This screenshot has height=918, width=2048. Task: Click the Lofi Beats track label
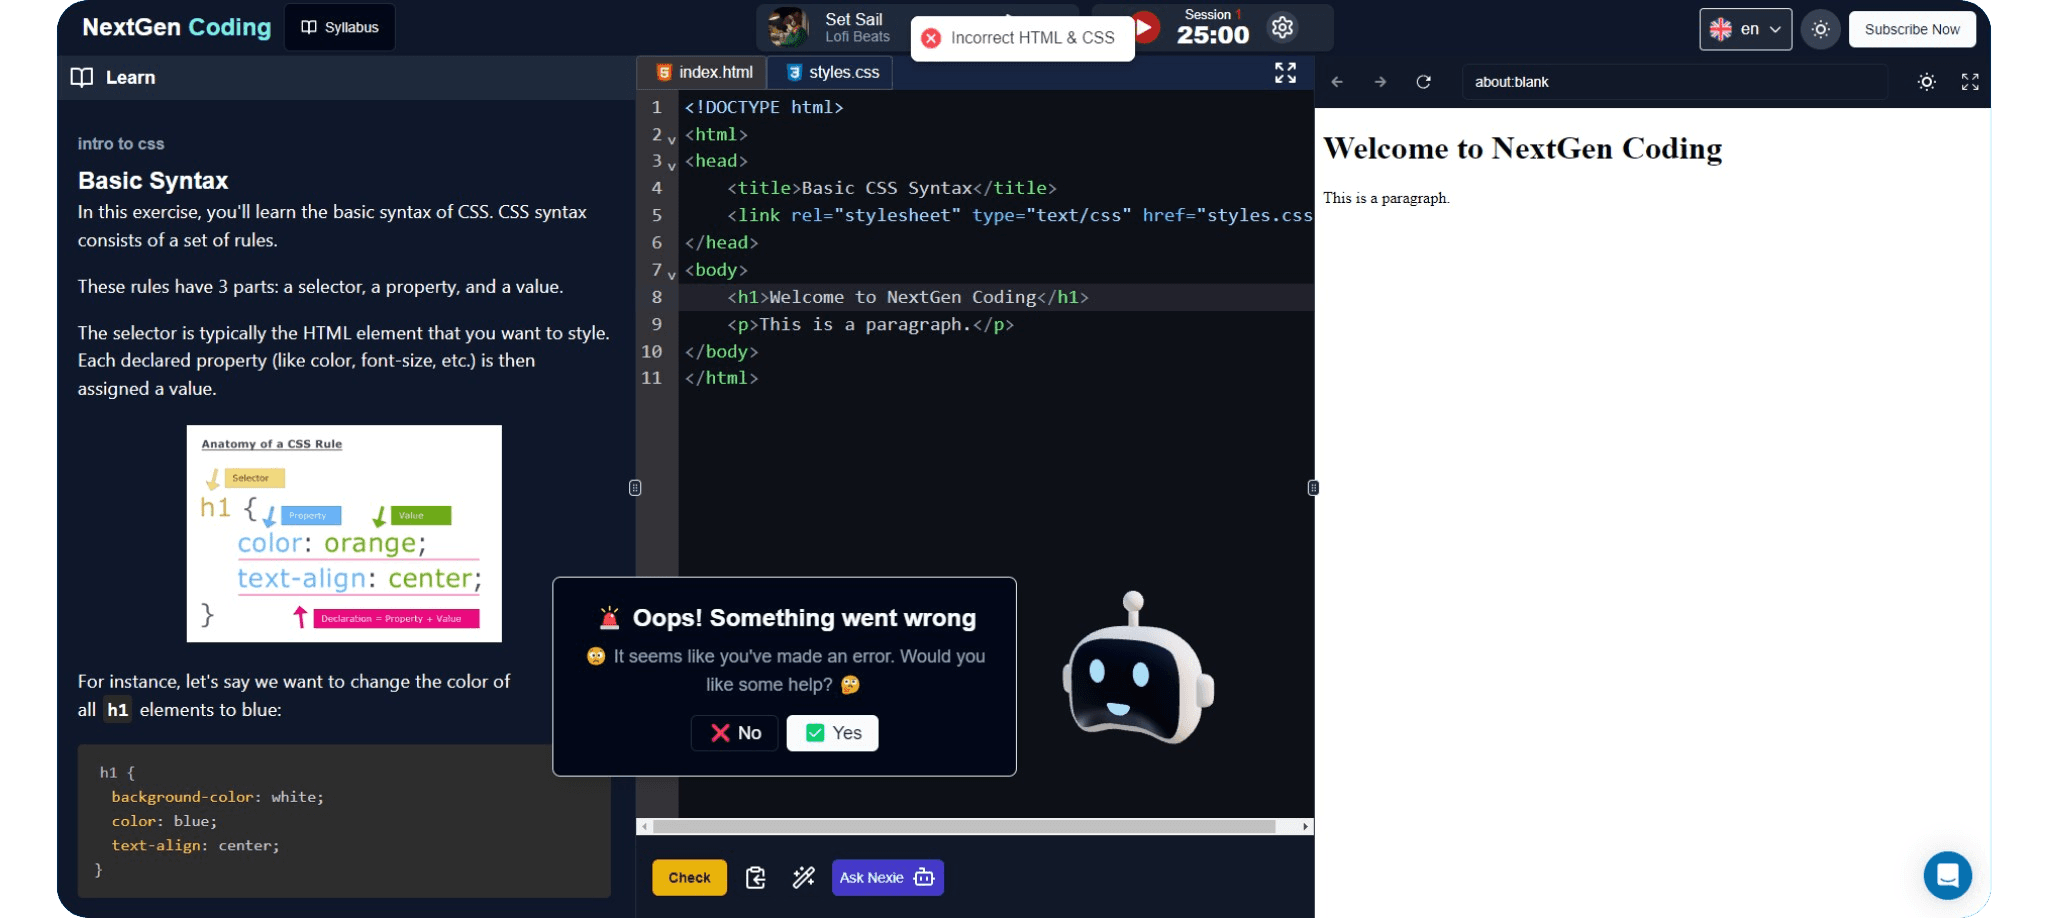pos(857,37)
